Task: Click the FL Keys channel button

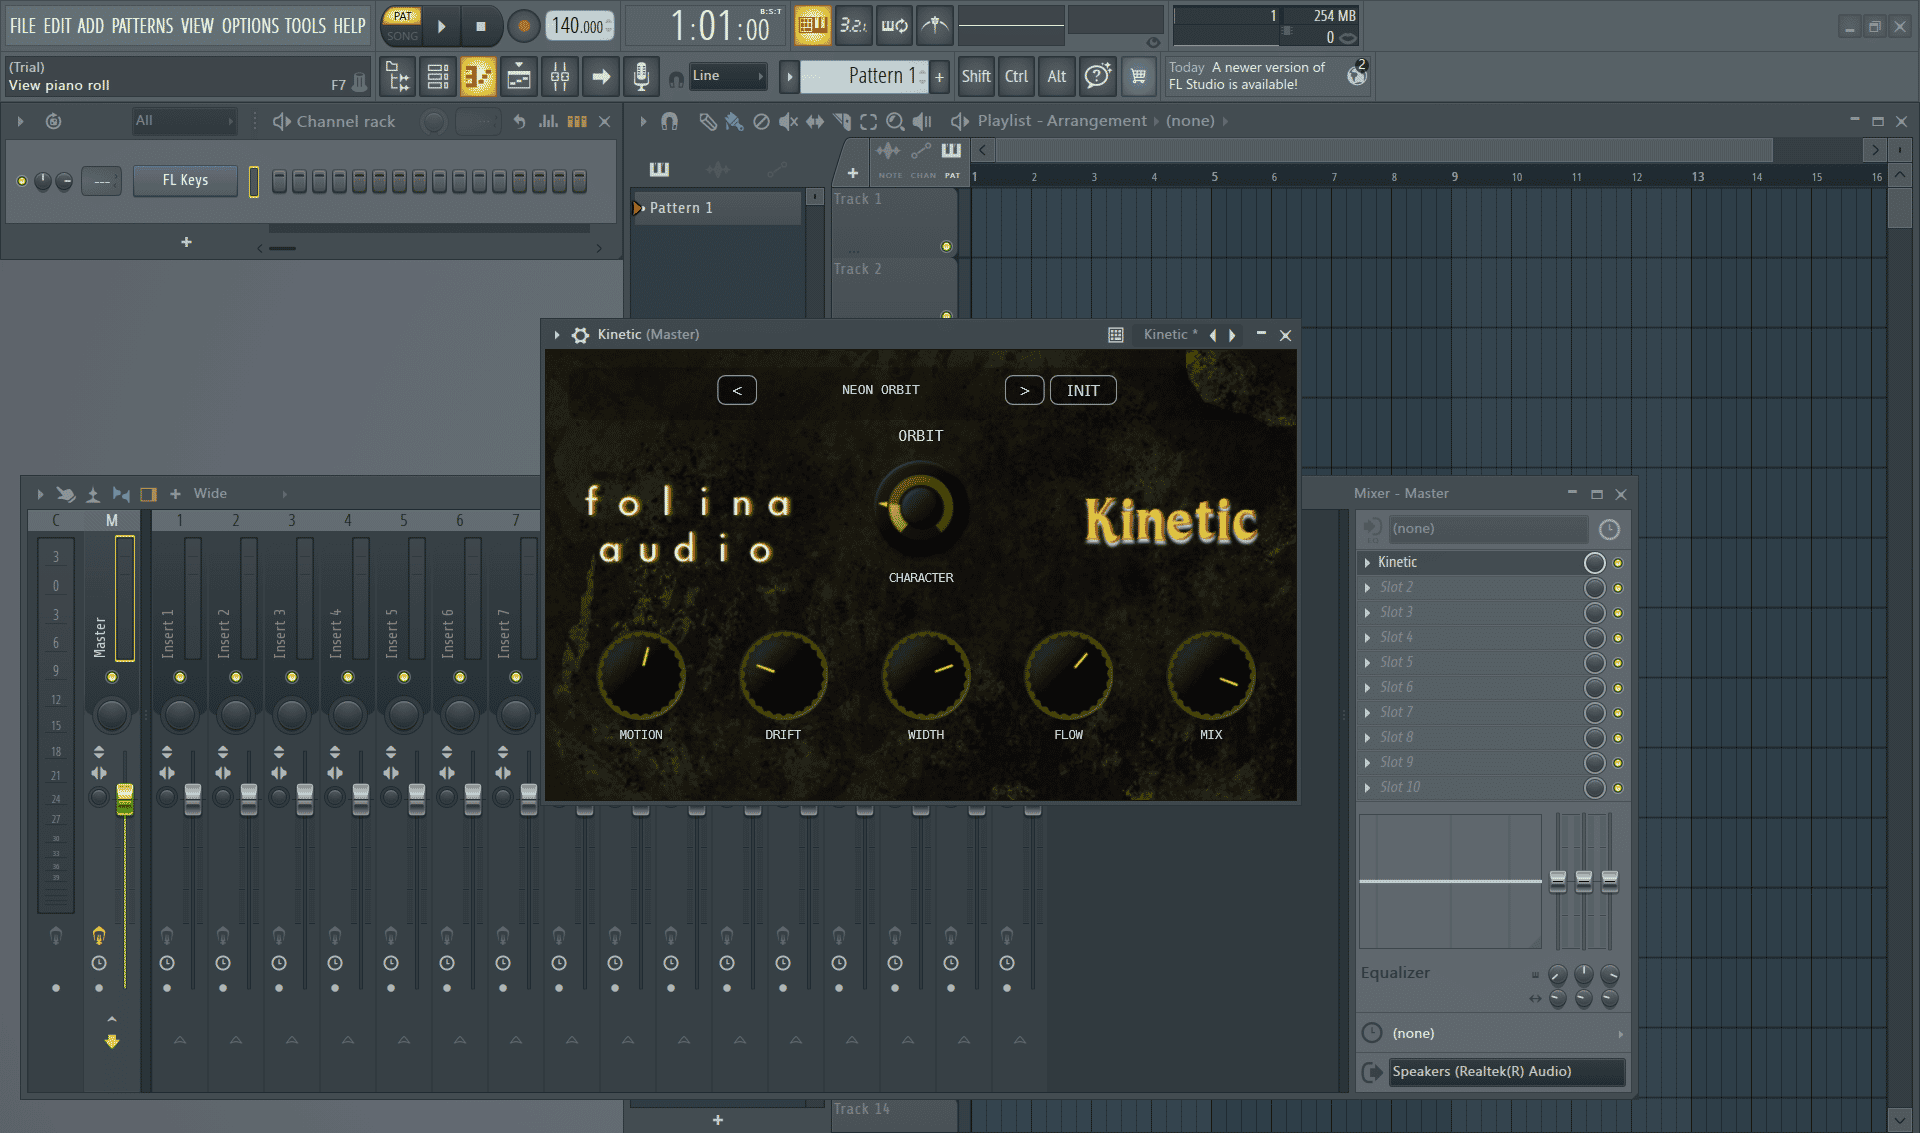Action: 185,181
